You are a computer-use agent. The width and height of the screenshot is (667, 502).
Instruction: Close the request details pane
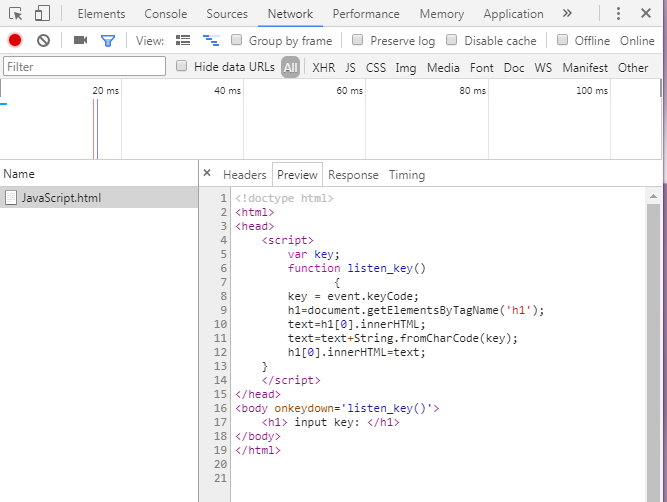(207, 173)
